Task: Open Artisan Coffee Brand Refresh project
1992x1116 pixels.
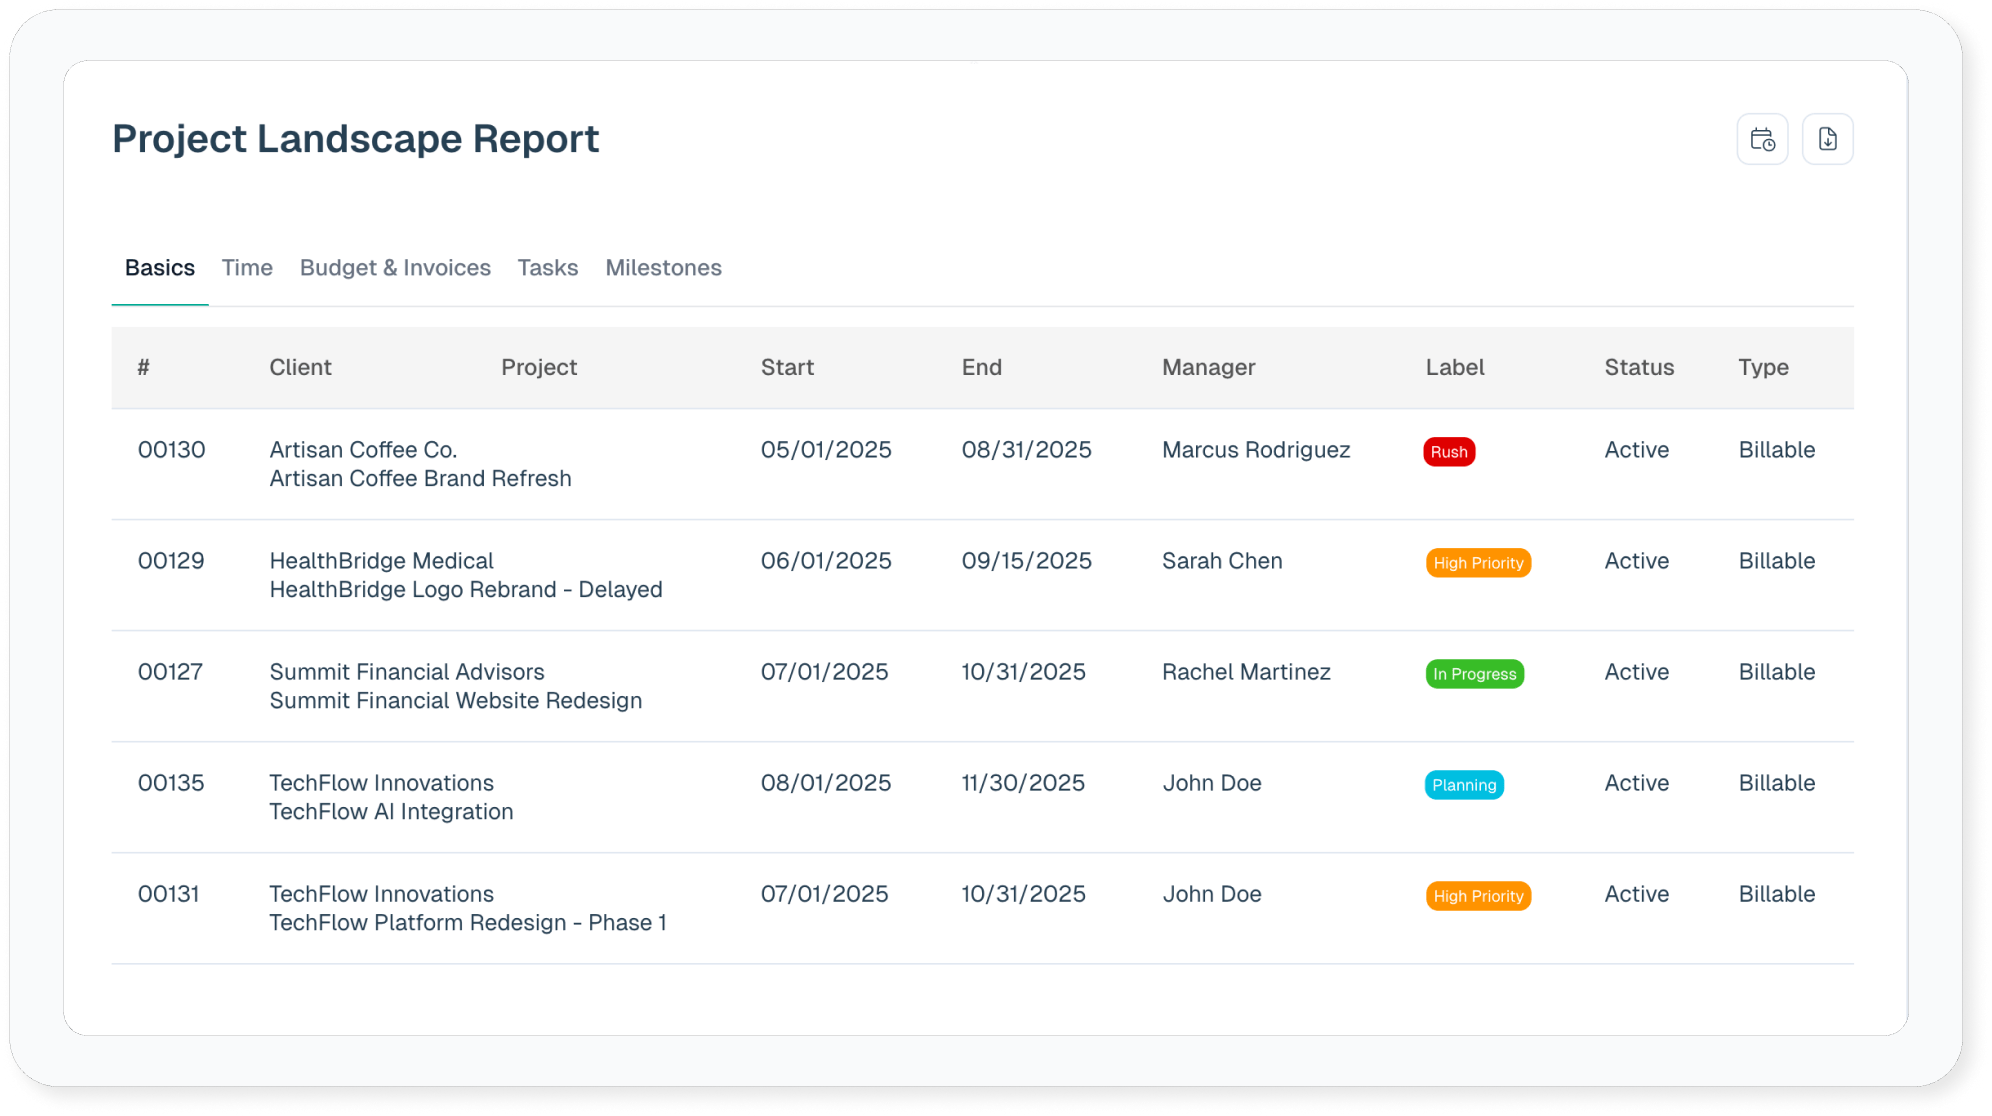Action: point(420,479)
